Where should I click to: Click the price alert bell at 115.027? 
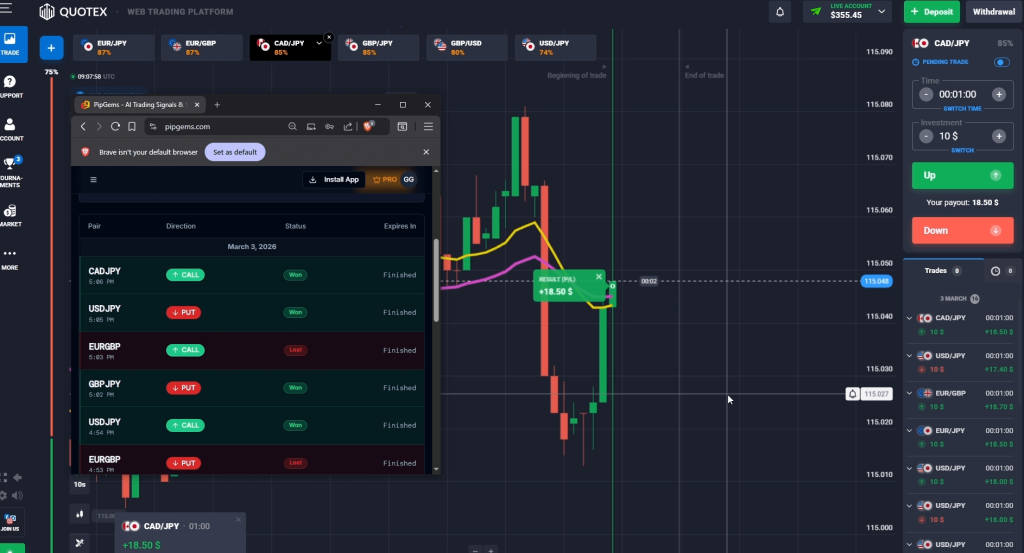coord(852,394)
